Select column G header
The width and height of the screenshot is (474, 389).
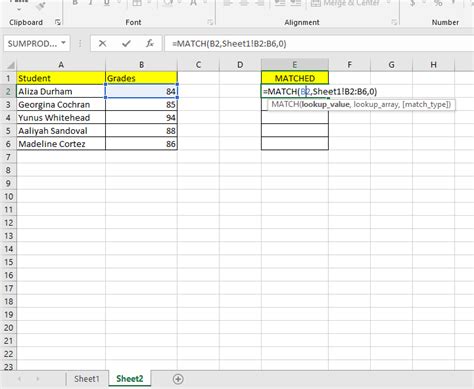[391, 65]
